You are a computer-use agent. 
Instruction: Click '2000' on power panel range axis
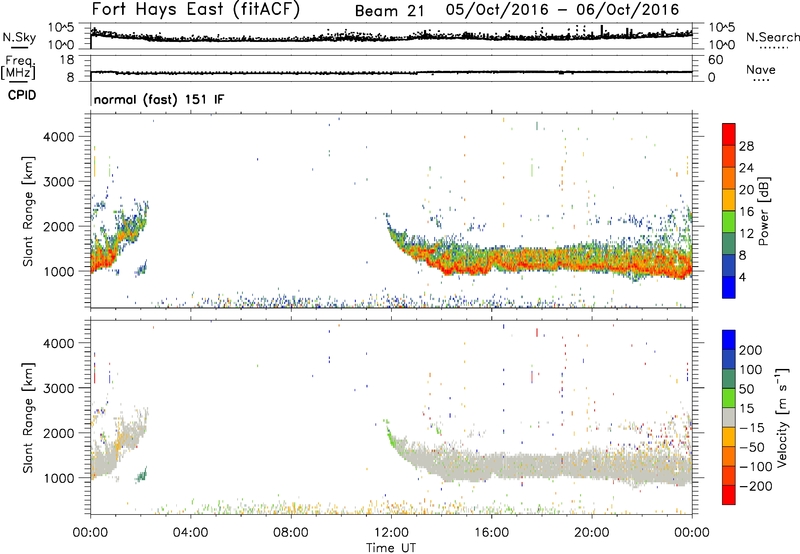point(59,226)
